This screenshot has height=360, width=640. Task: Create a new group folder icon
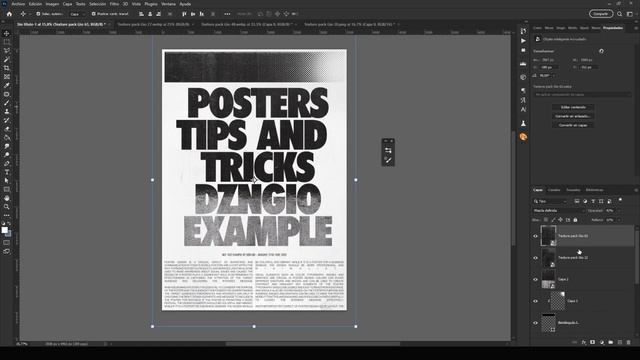click(x=611, y=342)
